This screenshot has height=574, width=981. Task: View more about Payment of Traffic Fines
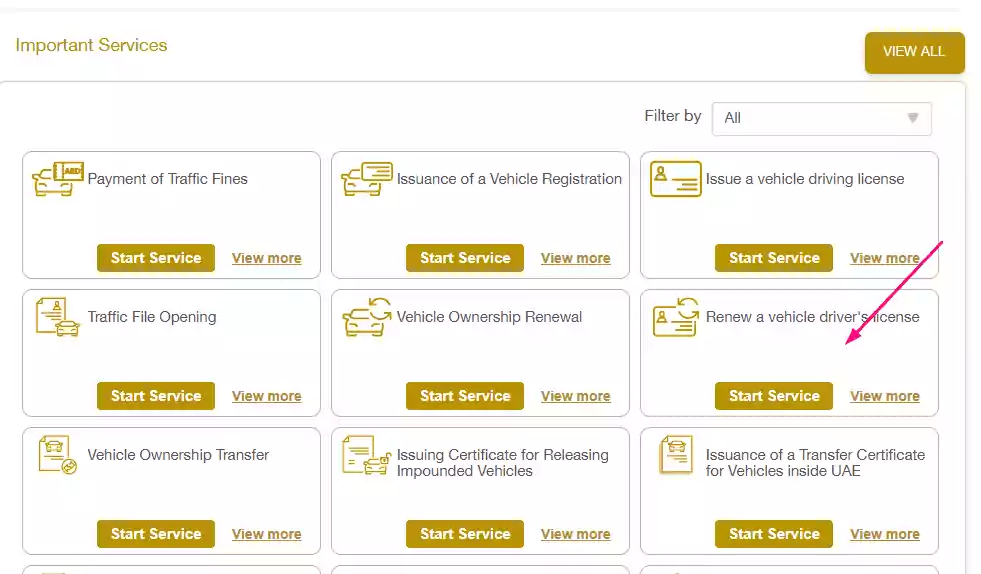tap(267, 258)
